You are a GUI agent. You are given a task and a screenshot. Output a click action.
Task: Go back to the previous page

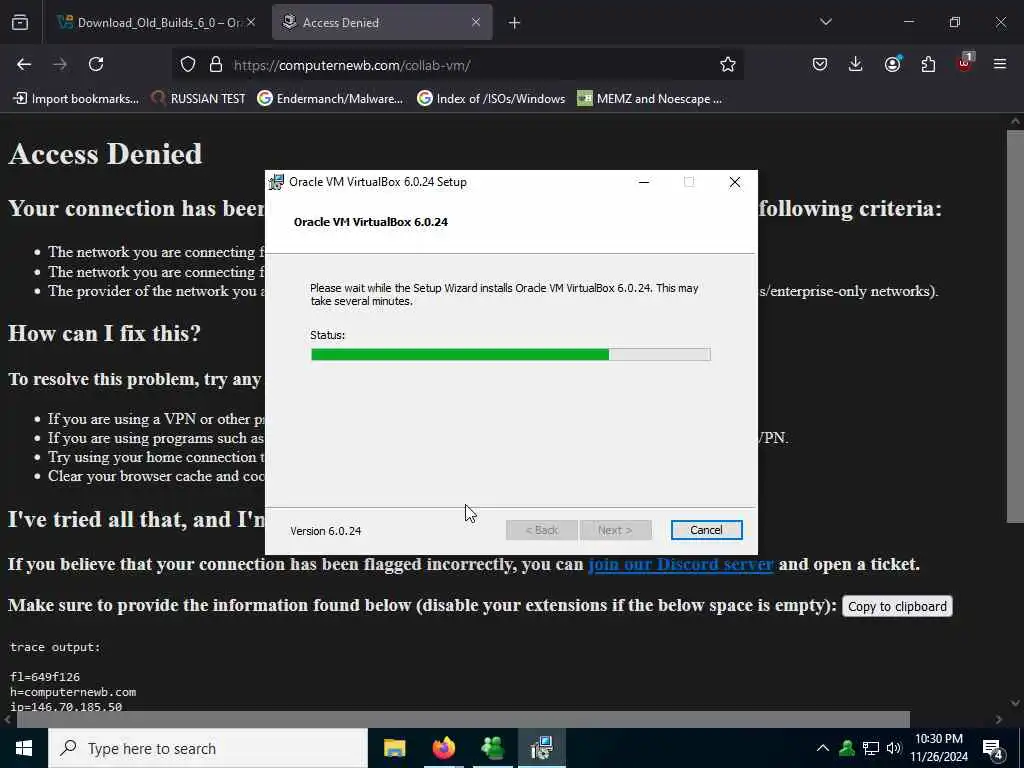(24, 64)
